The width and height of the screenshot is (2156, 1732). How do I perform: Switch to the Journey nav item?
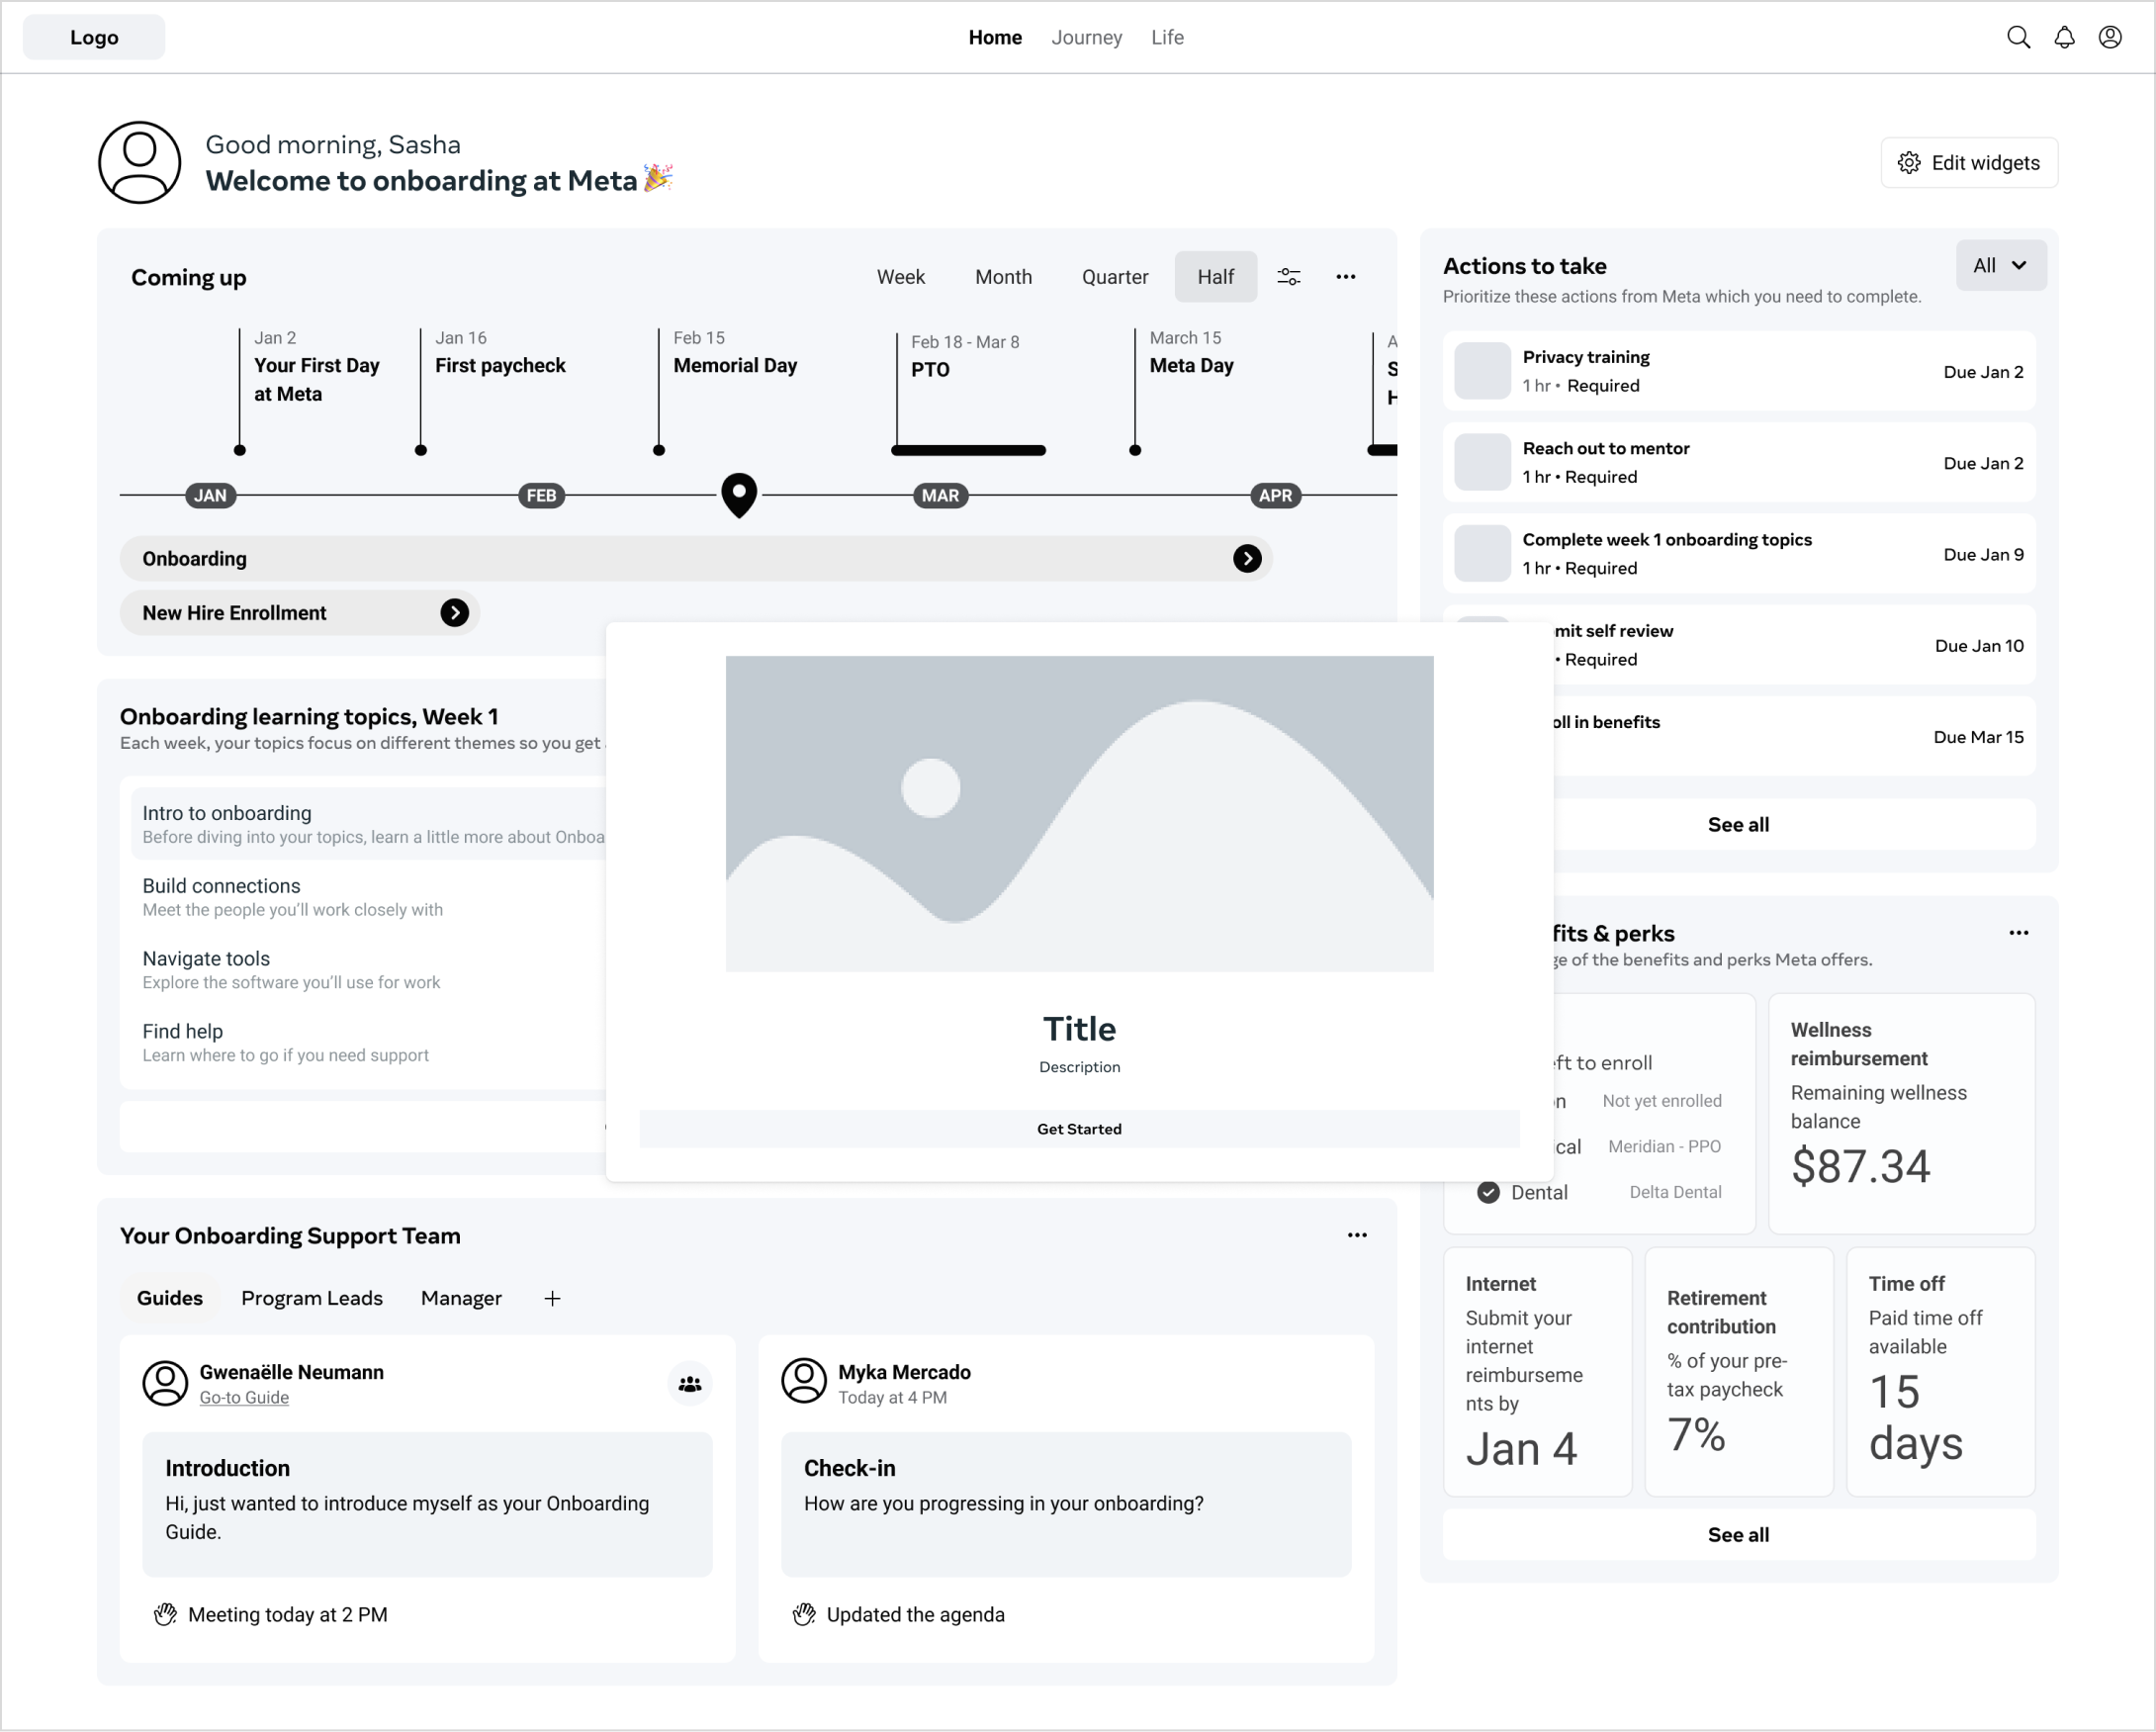(1086, 37)
